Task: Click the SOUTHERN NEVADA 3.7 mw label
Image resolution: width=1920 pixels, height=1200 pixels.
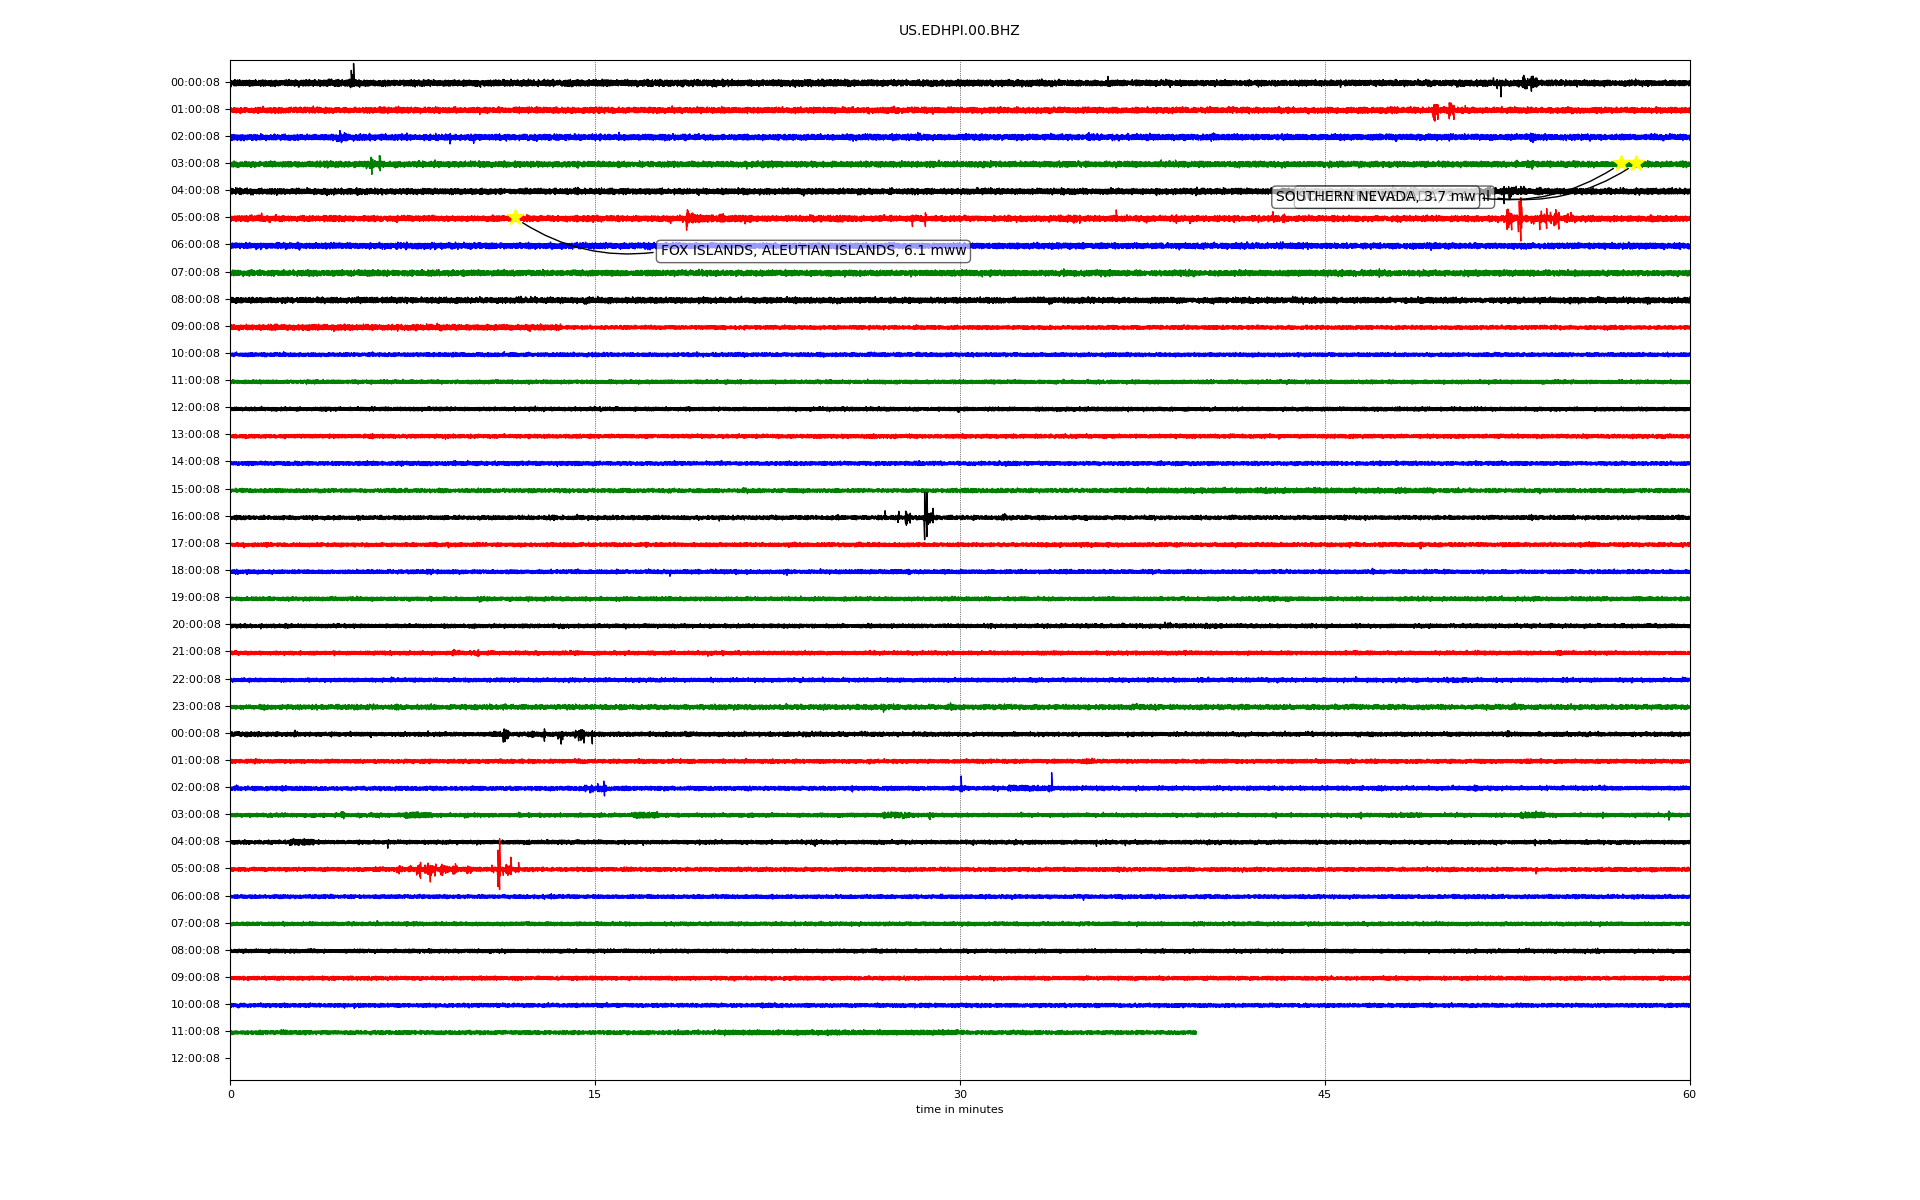Action: tap(1375, 197)
